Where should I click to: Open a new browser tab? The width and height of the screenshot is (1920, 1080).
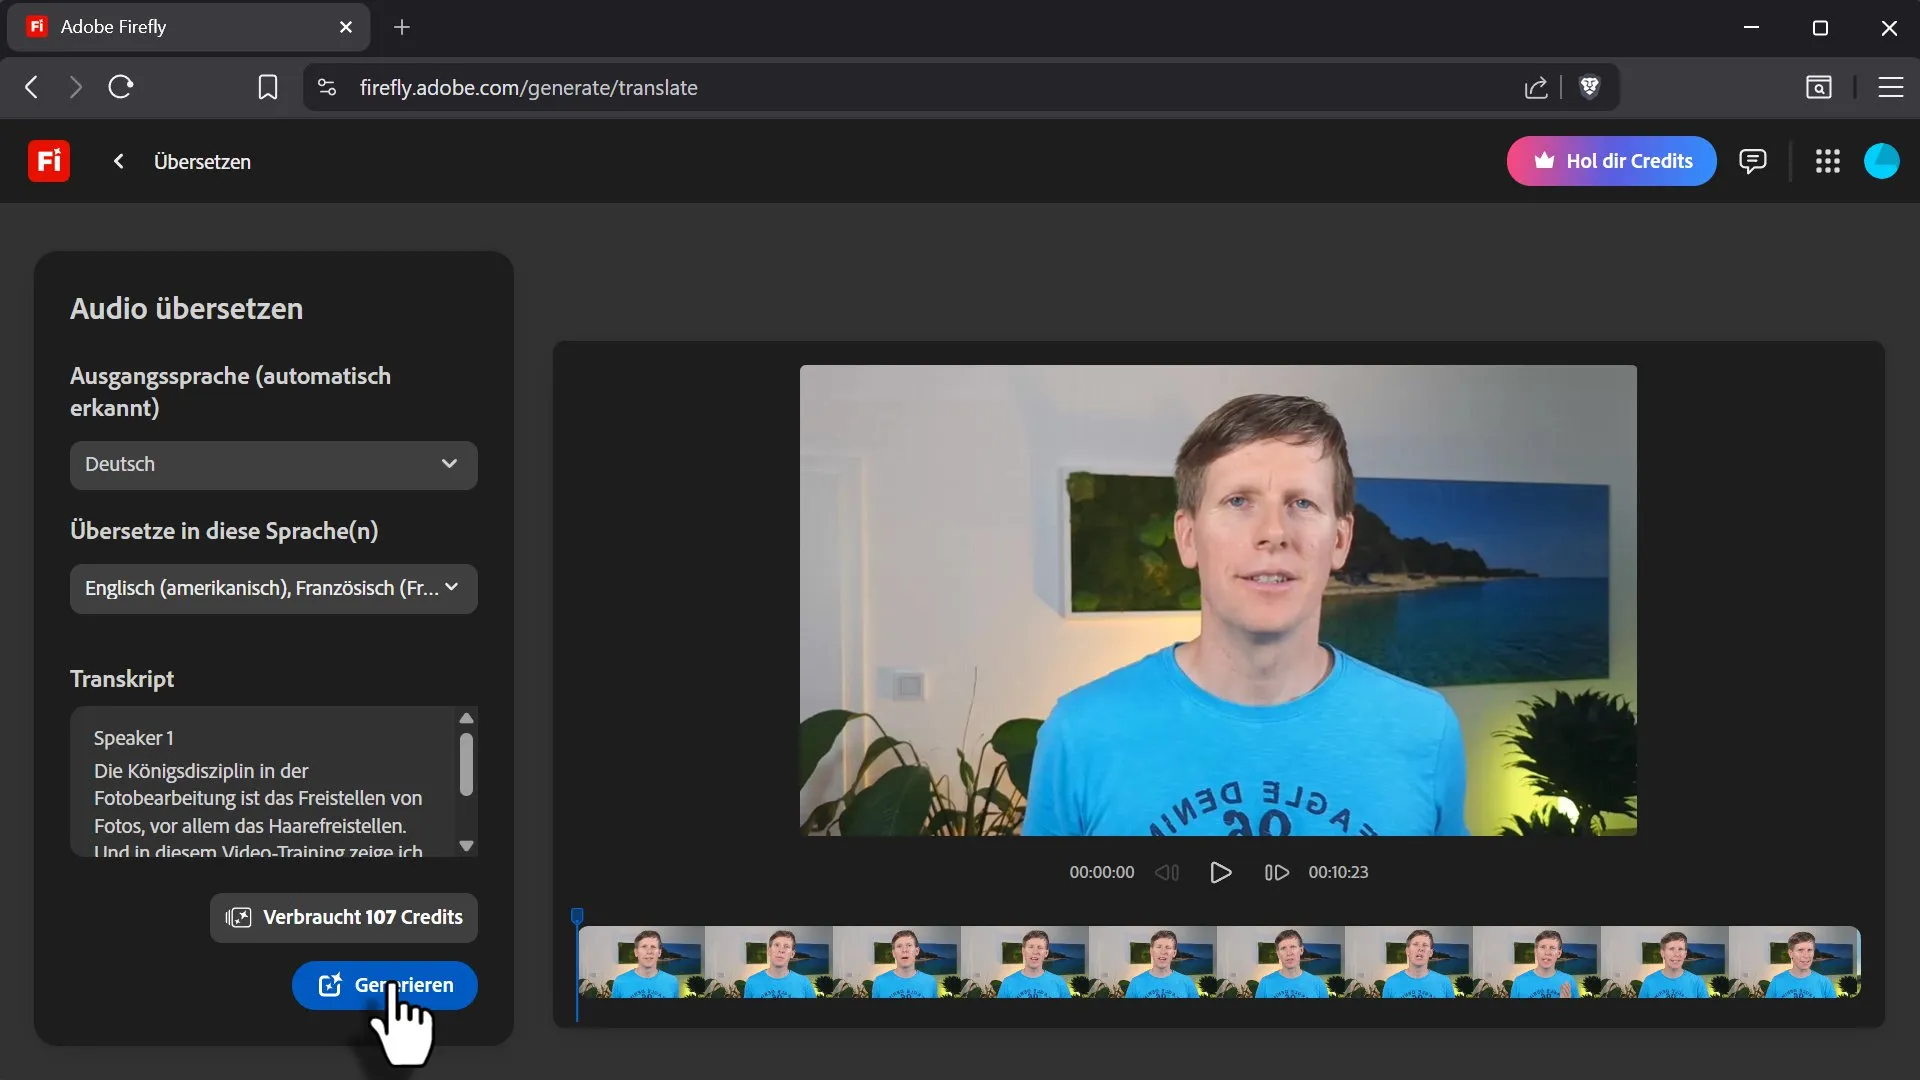[402, 27]
